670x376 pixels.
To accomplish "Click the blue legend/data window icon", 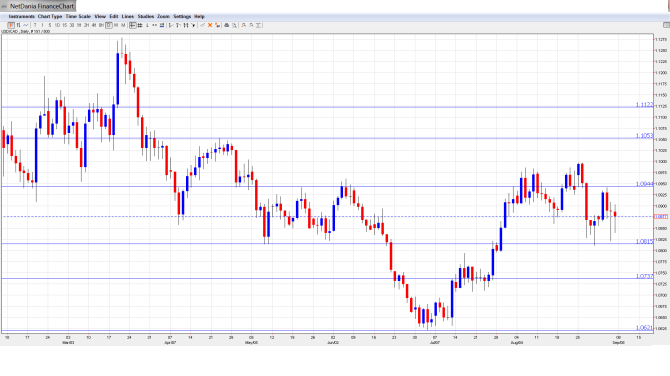I will click(x=162, y=25).
